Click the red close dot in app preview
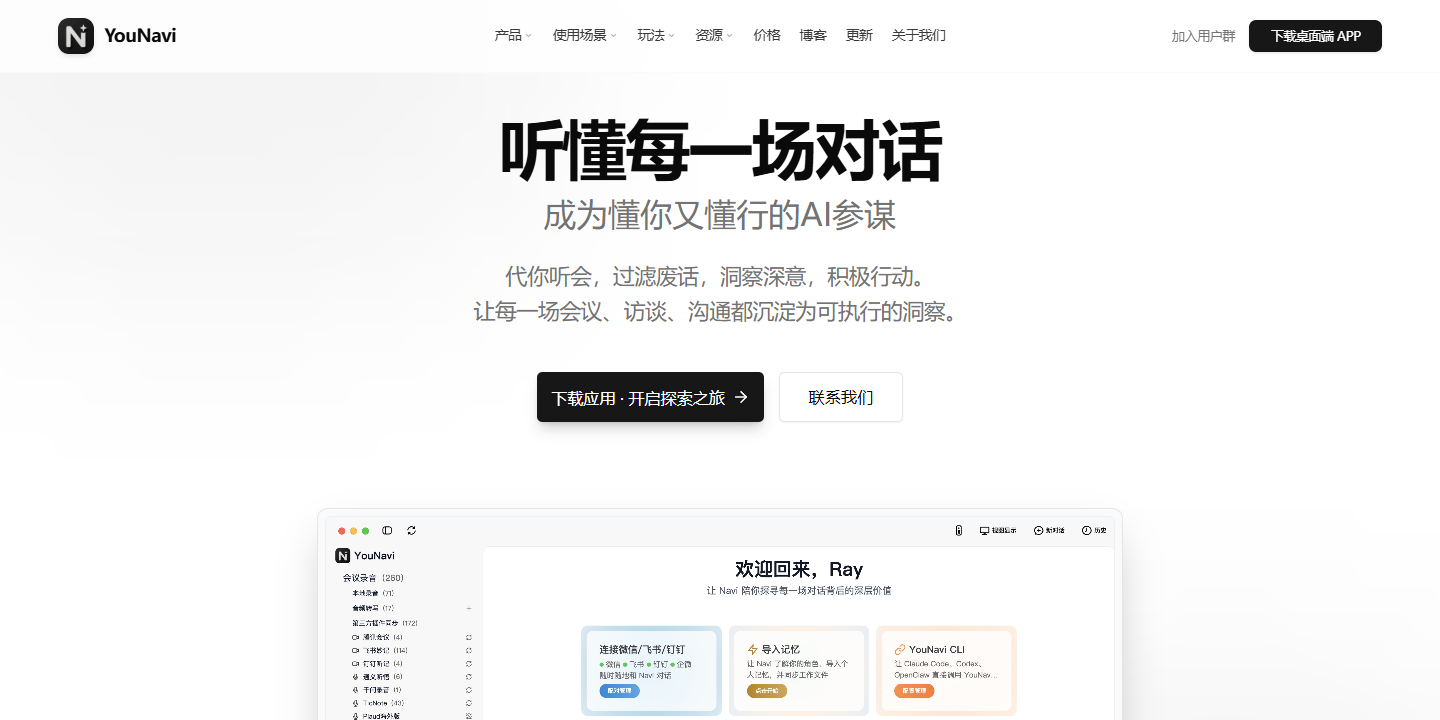 click(342, 530)
